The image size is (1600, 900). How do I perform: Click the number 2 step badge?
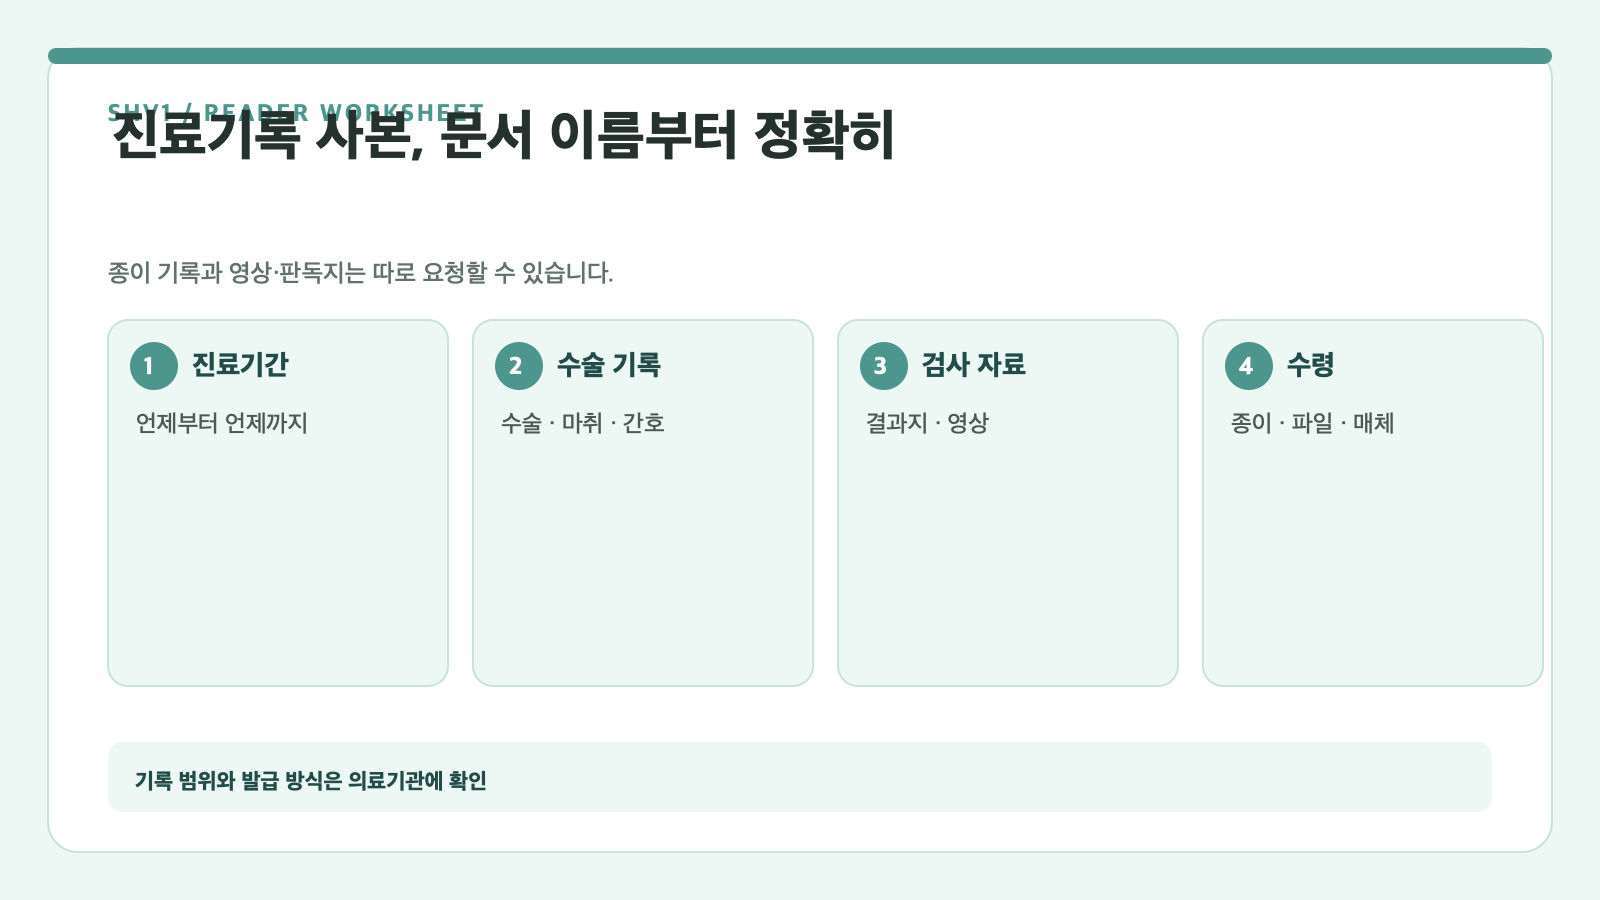[519, 366]
